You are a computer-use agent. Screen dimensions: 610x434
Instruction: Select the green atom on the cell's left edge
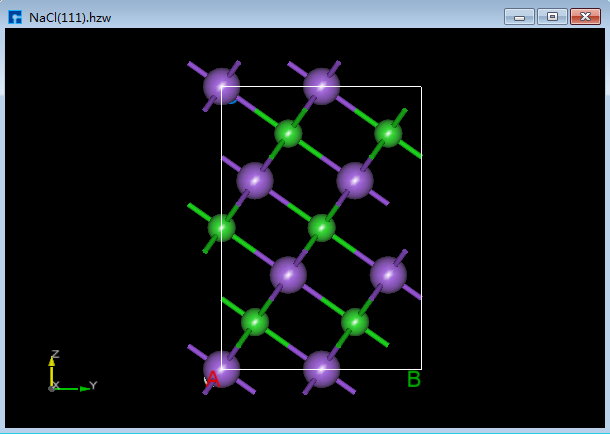point(221,228)
